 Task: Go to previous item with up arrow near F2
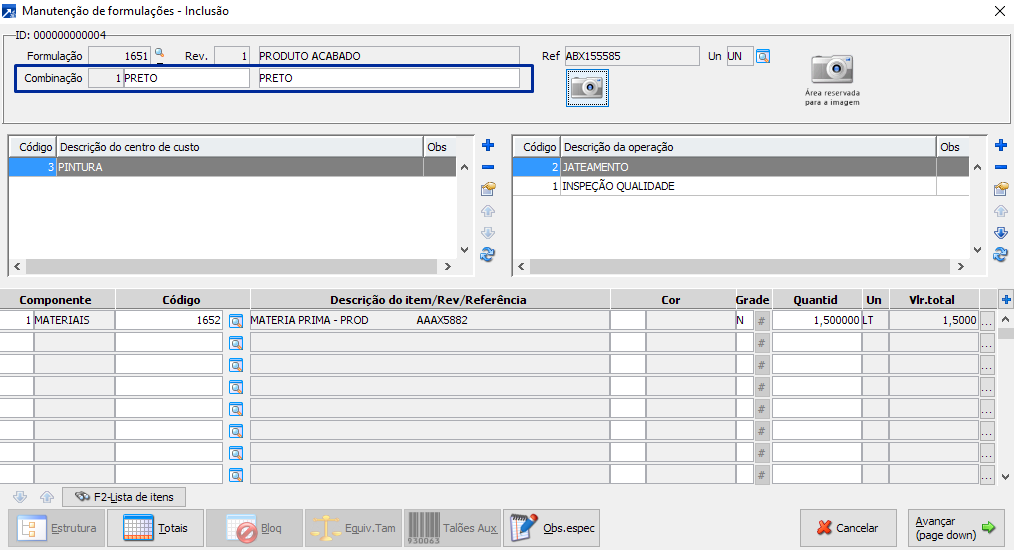coord(47,497)
